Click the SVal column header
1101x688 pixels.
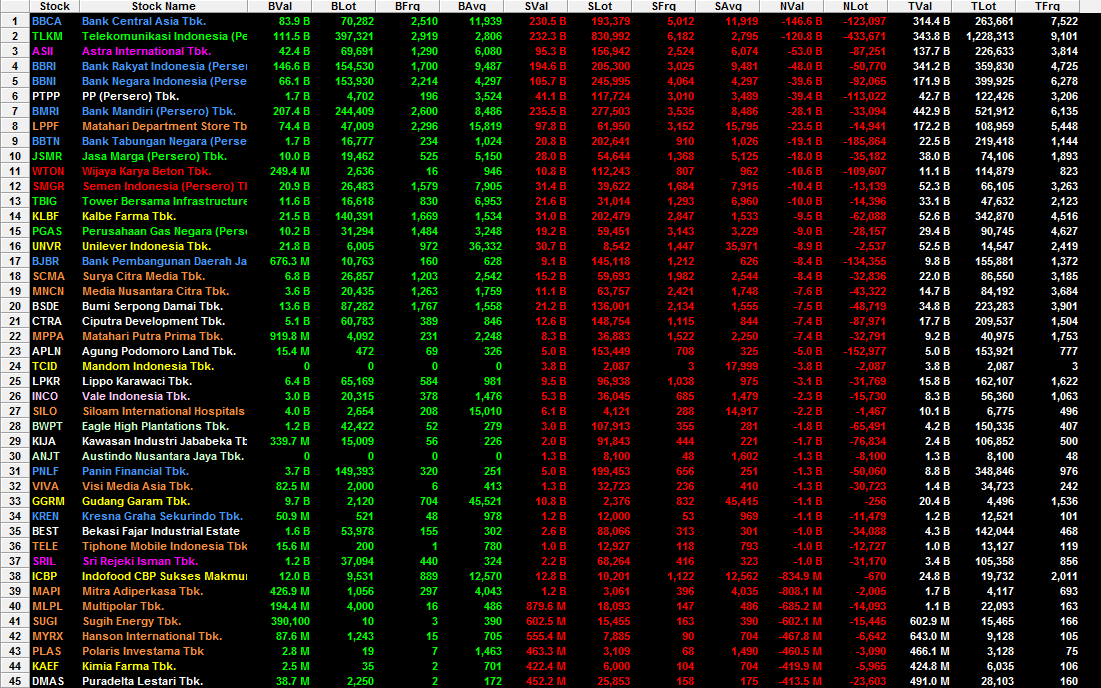536,6
